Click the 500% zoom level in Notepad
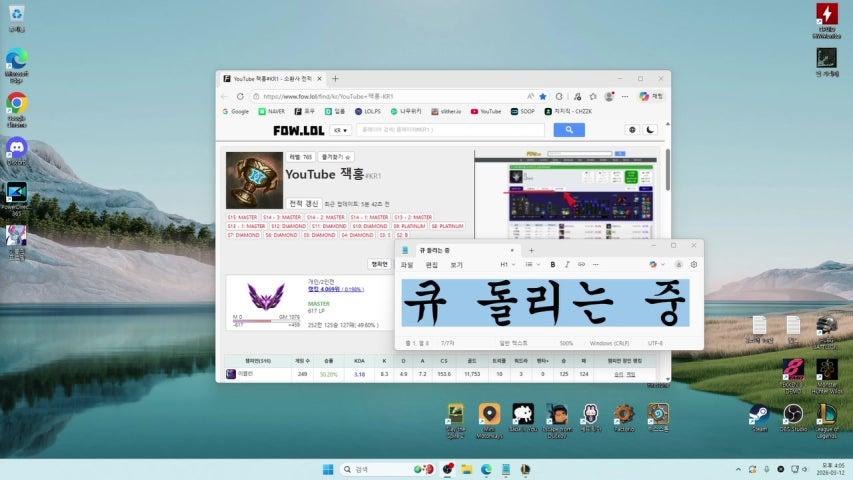The height and width of the screenshot is (480, 853). click(x=566, y=343)
